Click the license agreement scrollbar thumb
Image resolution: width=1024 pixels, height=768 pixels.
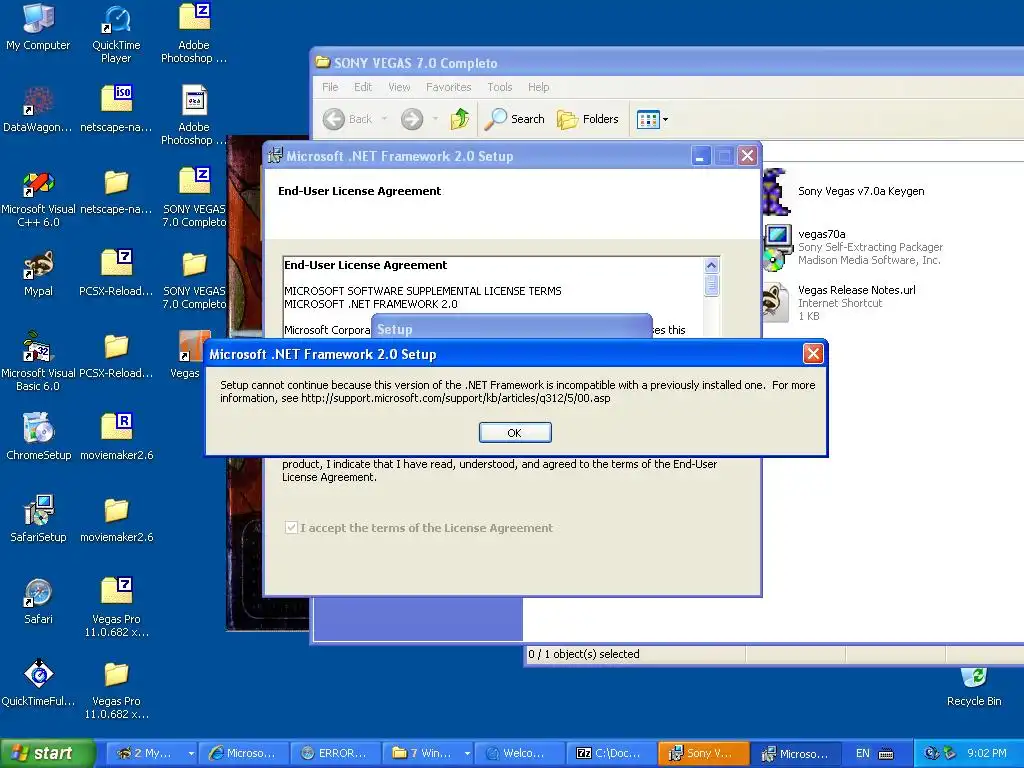712,285
